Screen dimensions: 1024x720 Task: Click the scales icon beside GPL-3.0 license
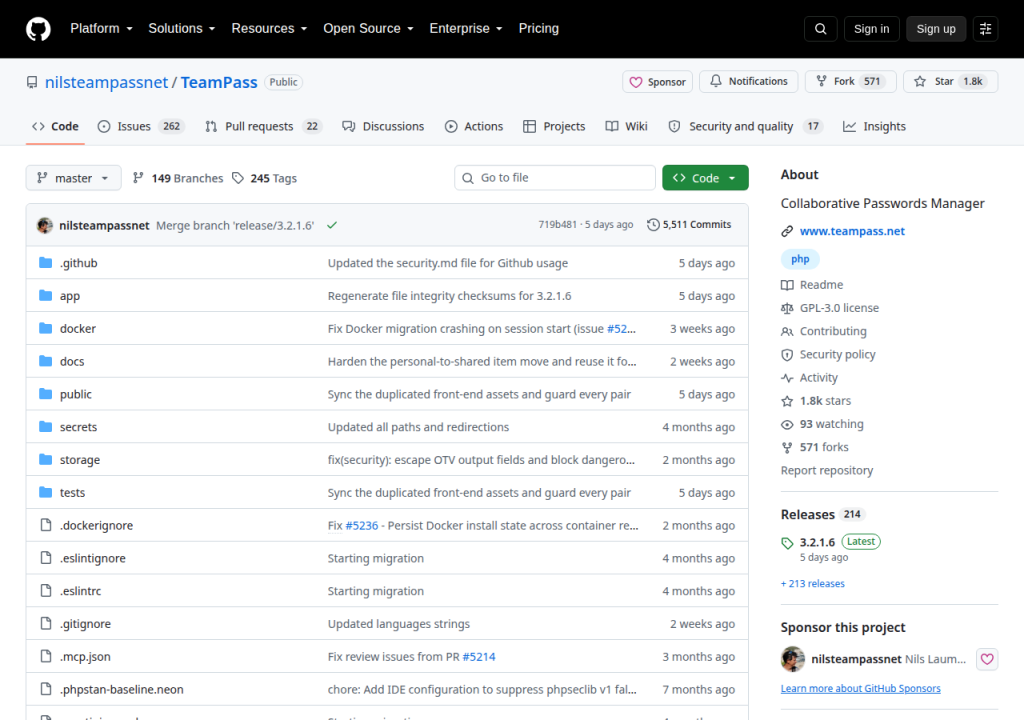[x=787, y=308]
